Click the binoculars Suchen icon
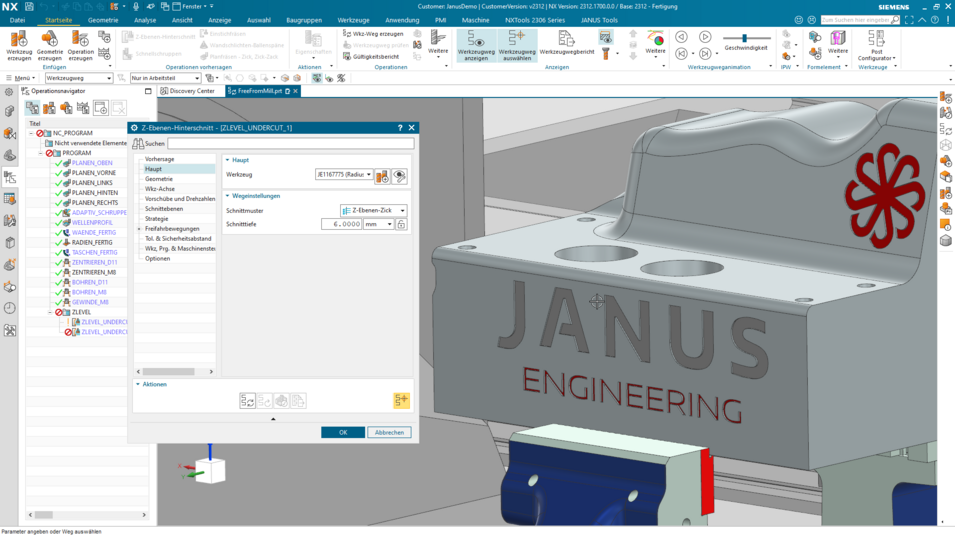This screenshot has width=955, height=537. pyautogui.click(x=138, y=144)
